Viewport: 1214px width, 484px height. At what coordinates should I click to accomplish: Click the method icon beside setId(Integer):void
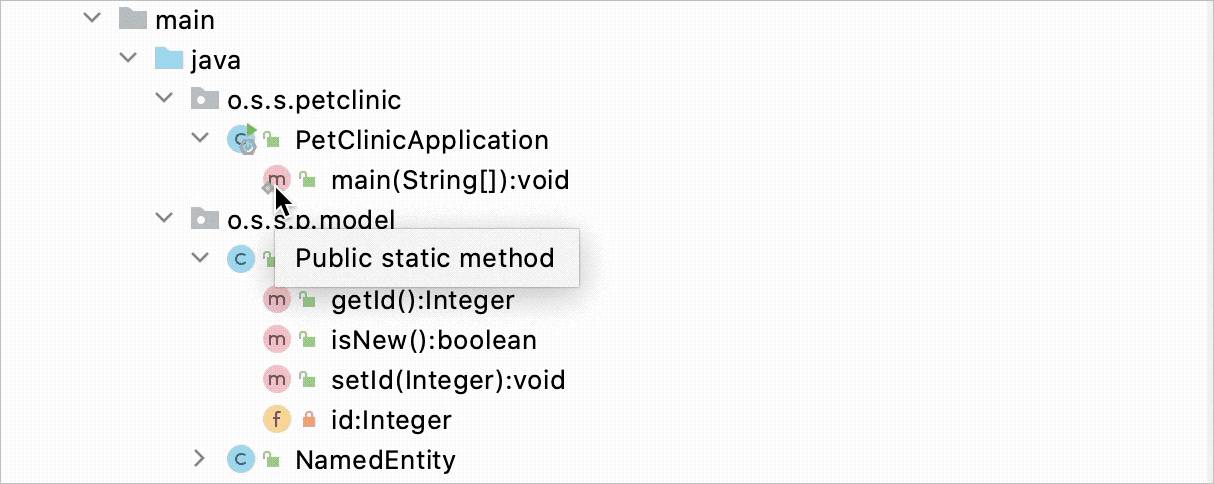[x=276, y=380]
